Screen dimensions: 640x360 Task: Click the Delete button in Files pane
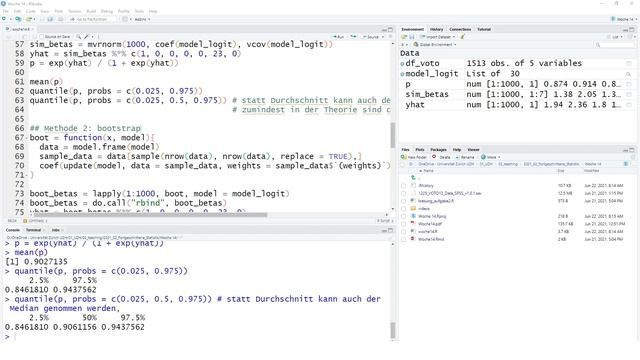click(x=442, y=157)
